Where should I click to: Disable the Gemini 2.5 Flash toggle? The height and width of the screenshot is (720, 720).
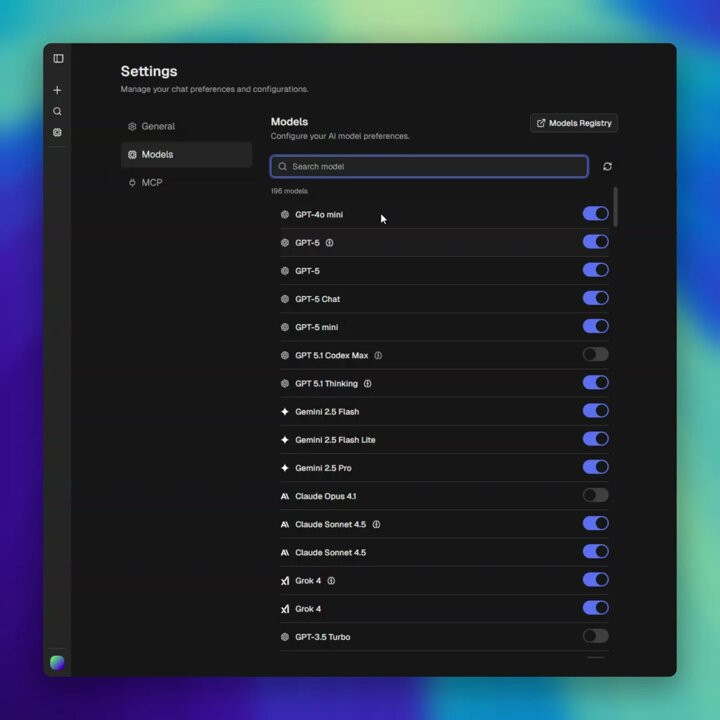point(596,411)
